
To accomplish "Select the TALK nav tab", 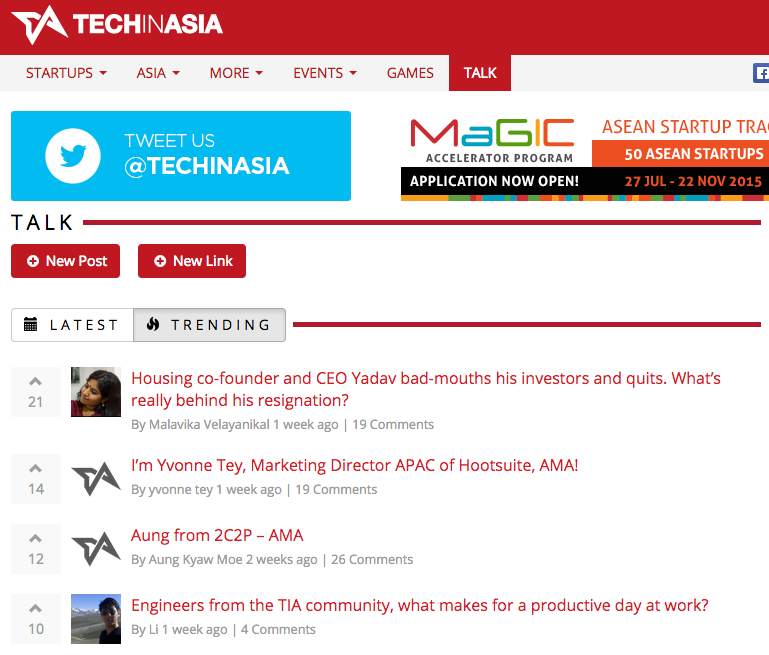I will (x=480, y=73).
